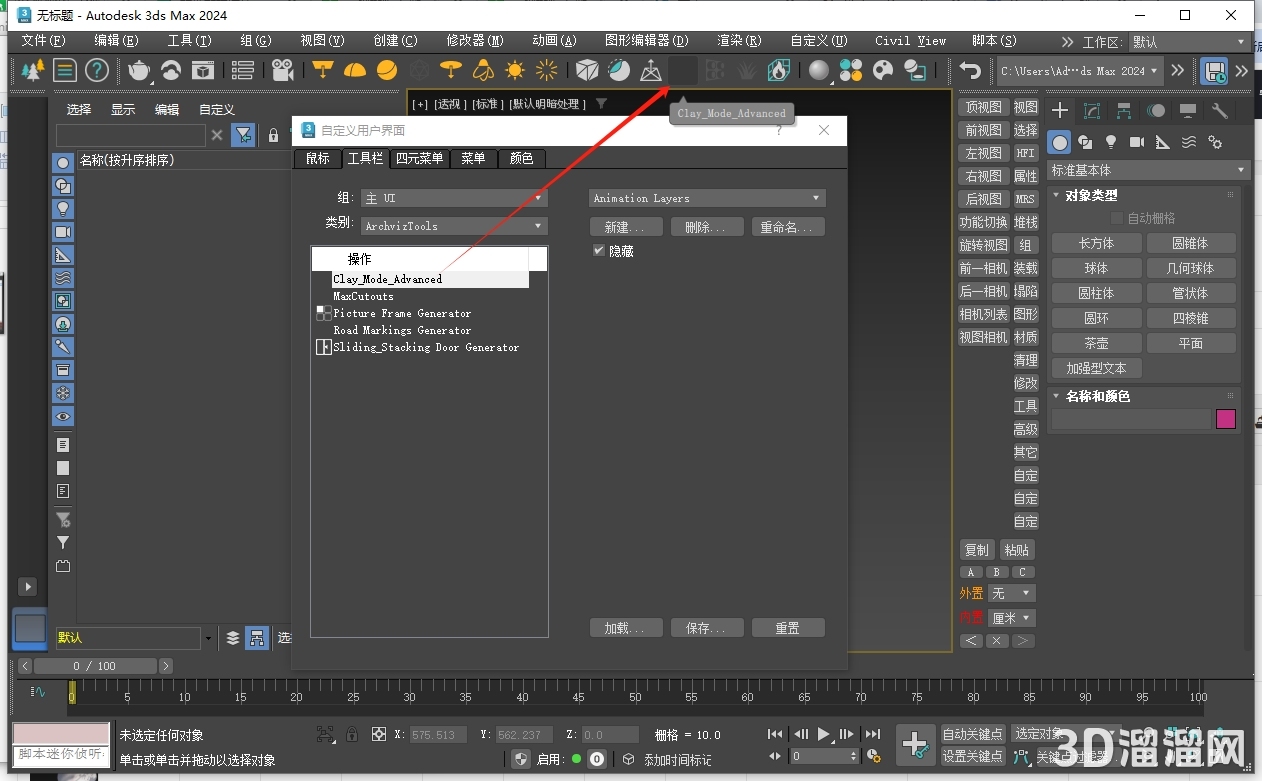Select the Lights category bulb icon

coord(1111,142)
